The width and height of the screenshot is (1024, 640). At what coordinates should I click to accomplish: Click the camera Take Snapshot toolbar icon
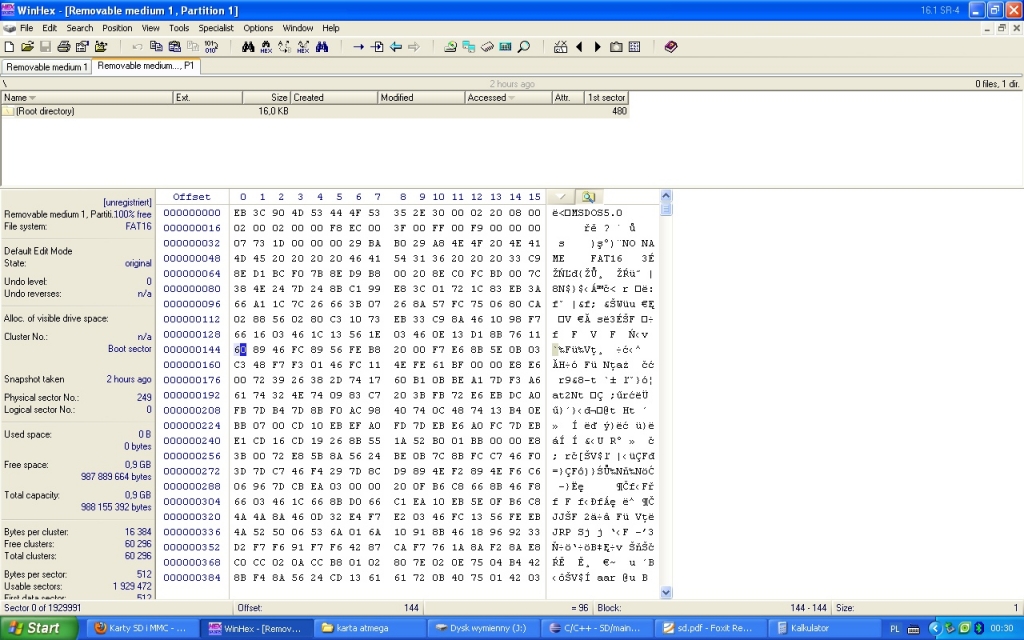(616, 46)
